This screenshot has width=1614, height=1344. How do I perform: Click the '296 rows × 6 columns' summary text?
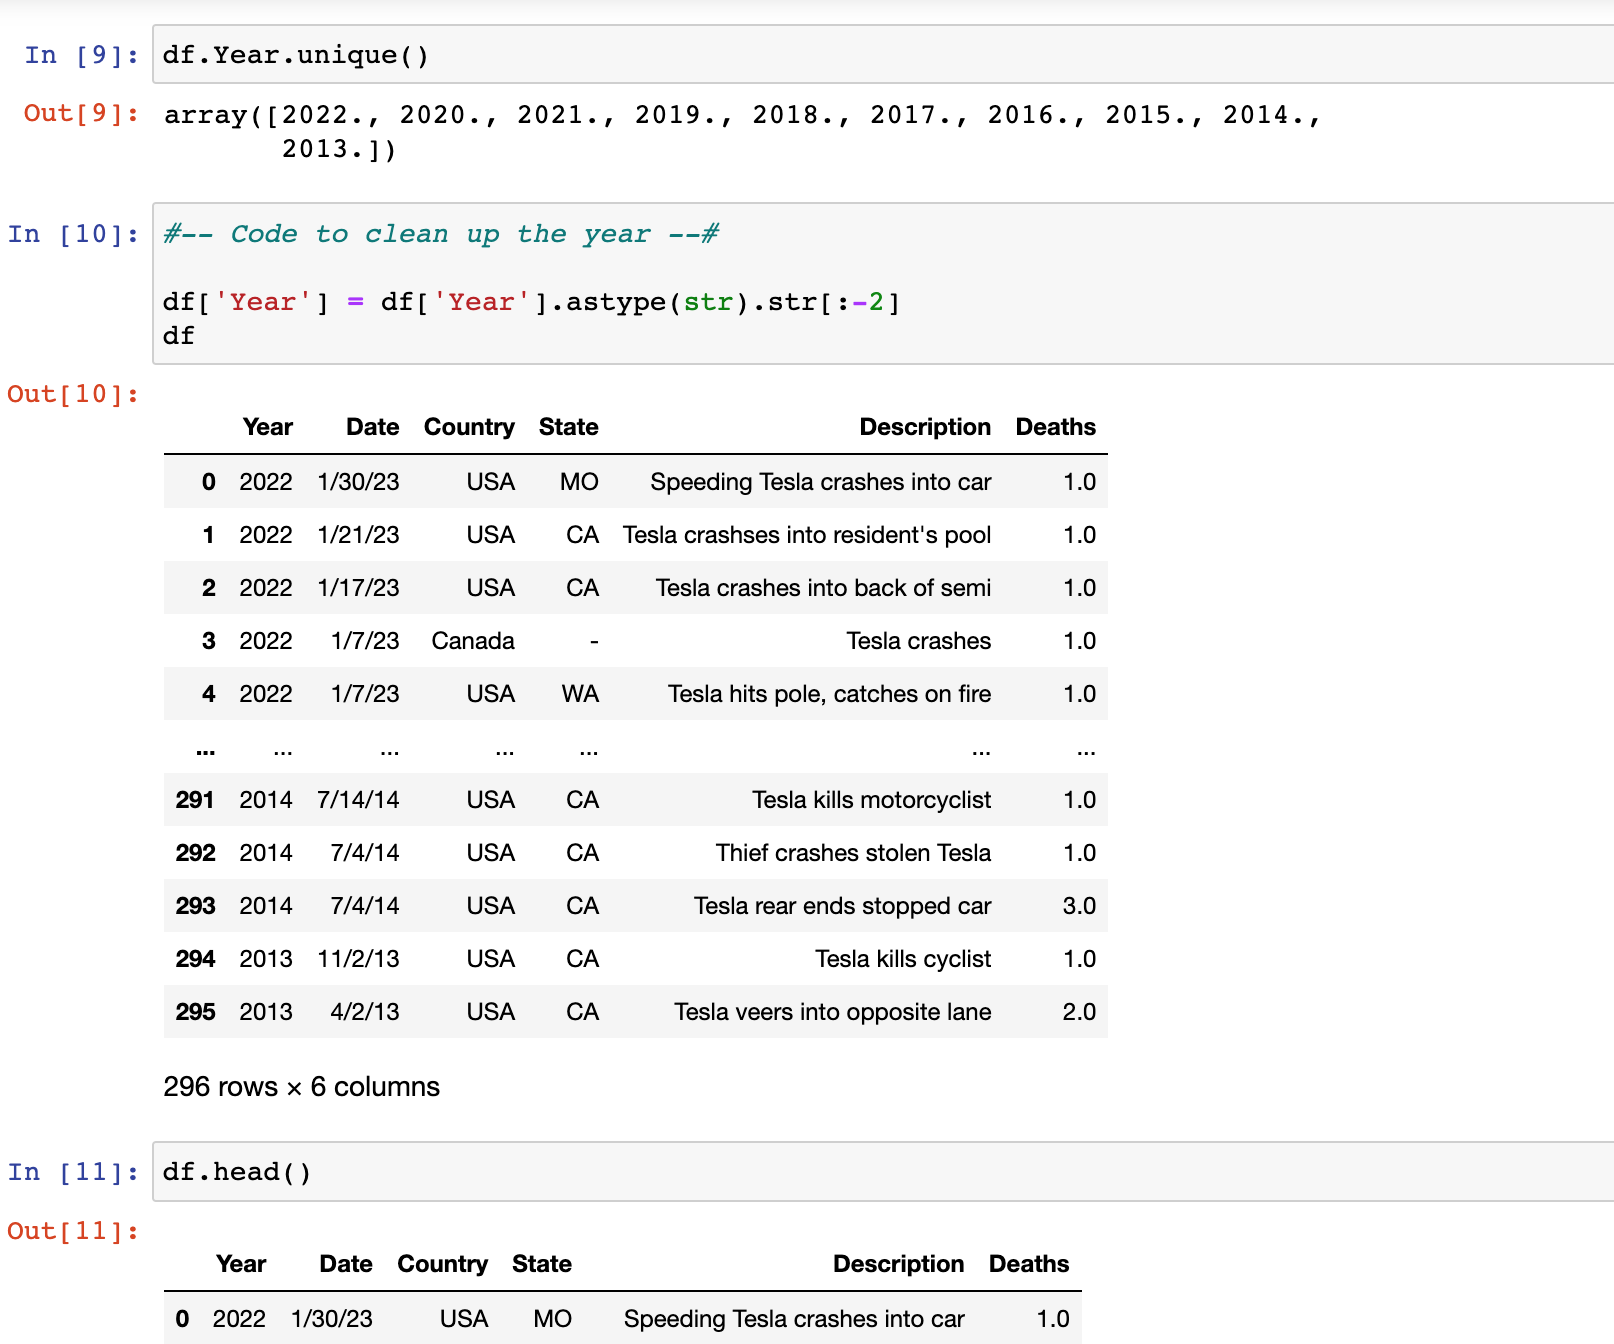click(x=301, y=1087)
